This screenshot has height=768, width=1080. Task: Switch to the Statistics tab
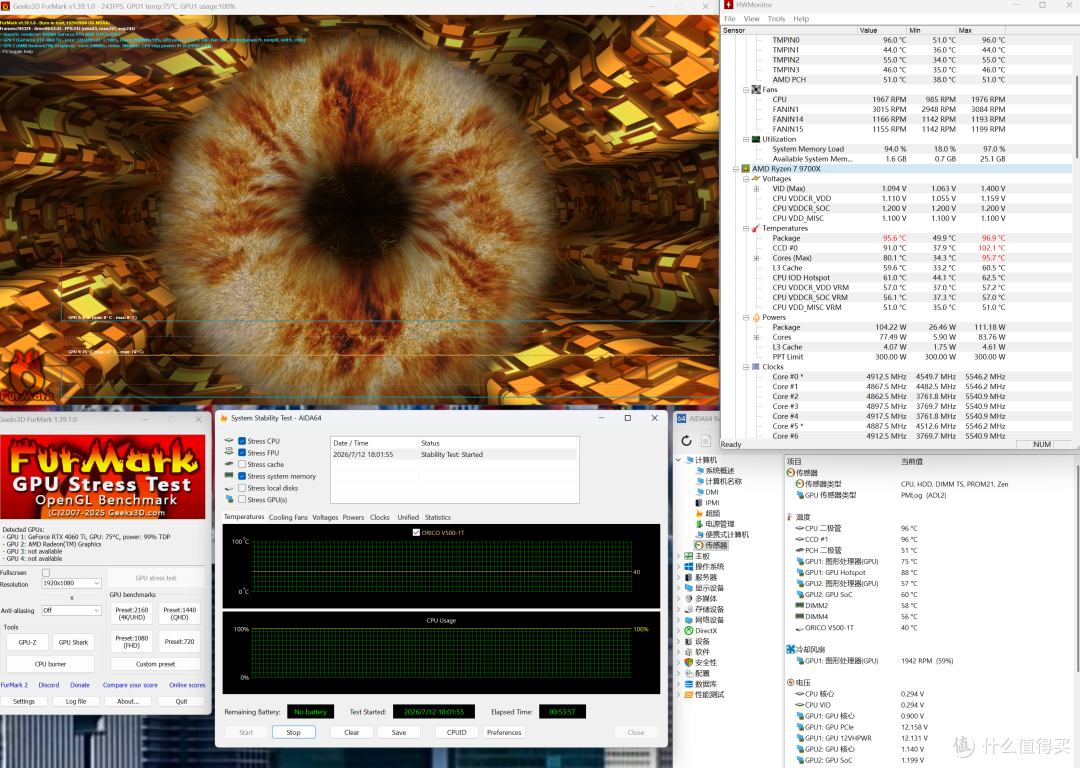click(438, 517)
